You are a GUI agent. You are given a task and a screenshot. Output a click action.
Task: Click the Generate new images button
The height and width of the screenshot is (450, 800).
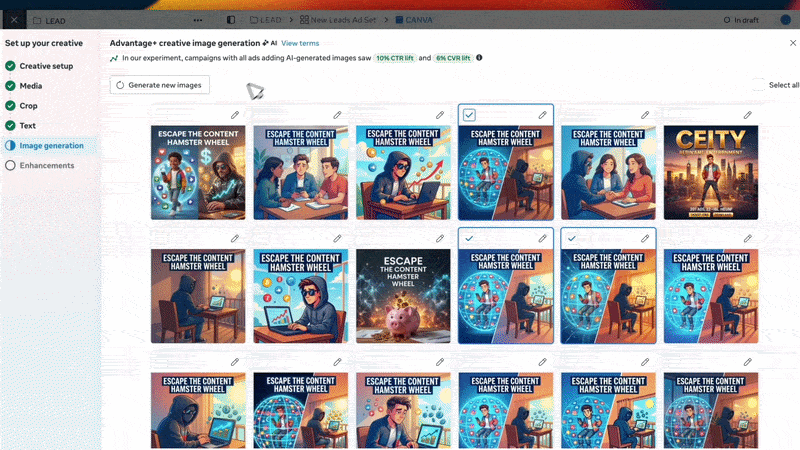pyautogui.click(x=160, y=85)
